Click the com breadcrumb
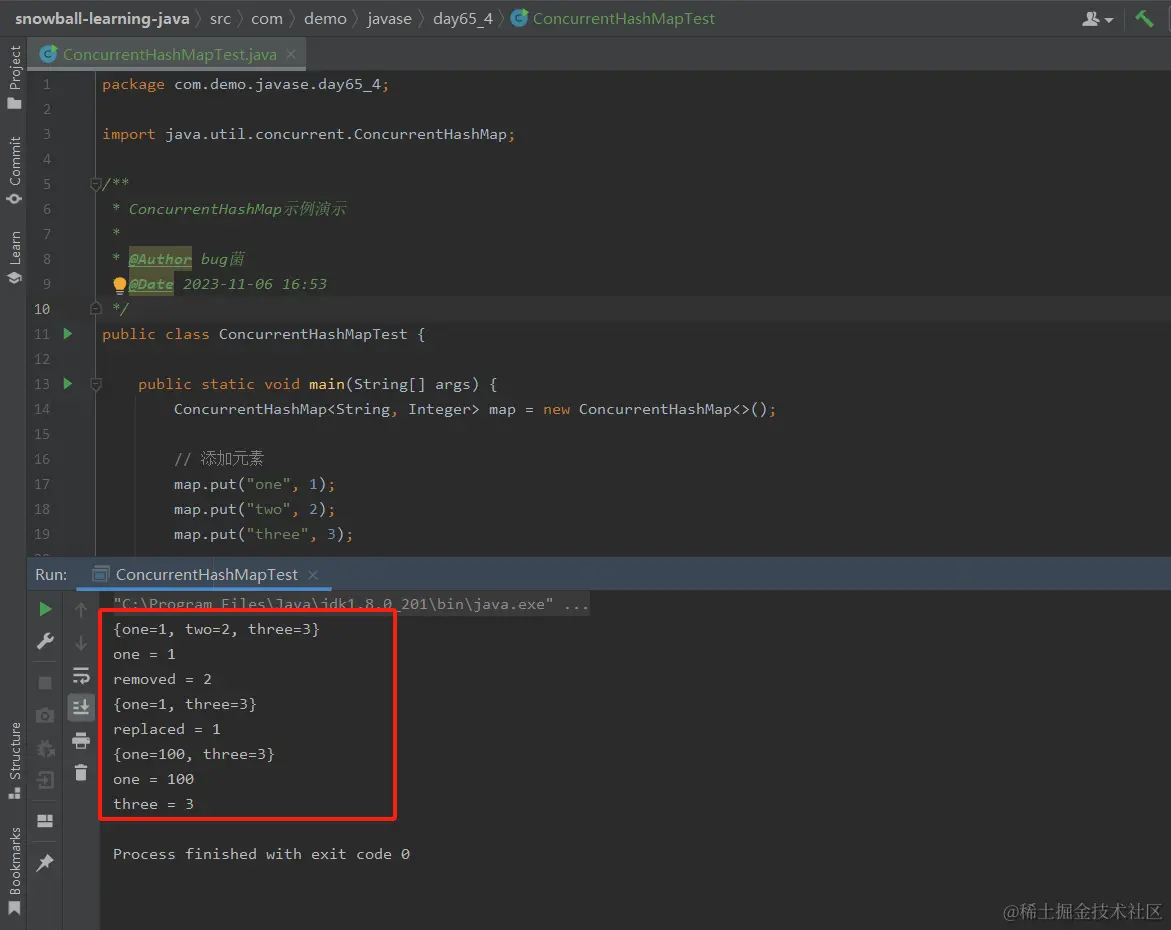Viewport: 1171px width, 930px height. tap(267, 19)
